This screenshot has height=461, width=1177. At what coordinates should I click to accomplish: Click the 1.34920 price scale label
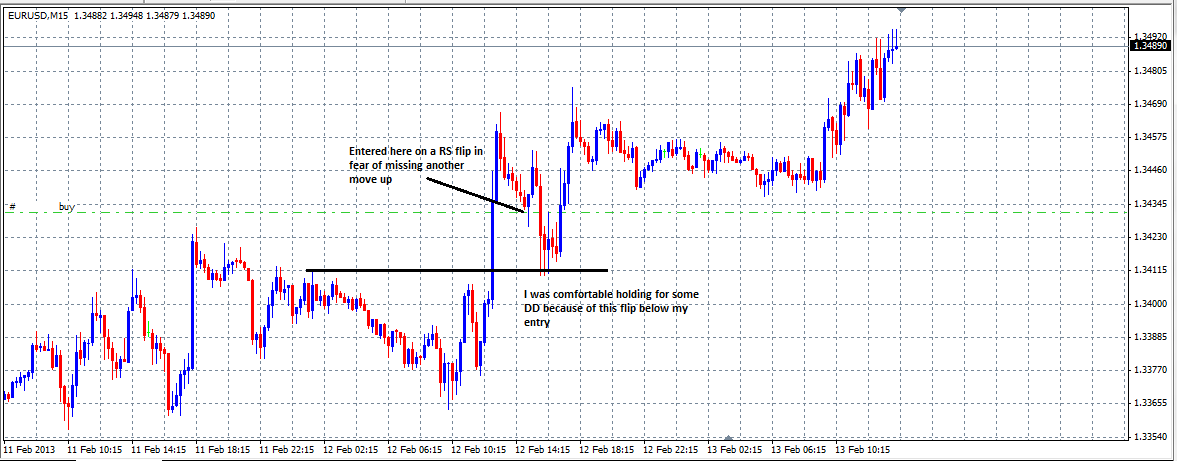(x=1151, y=36)
